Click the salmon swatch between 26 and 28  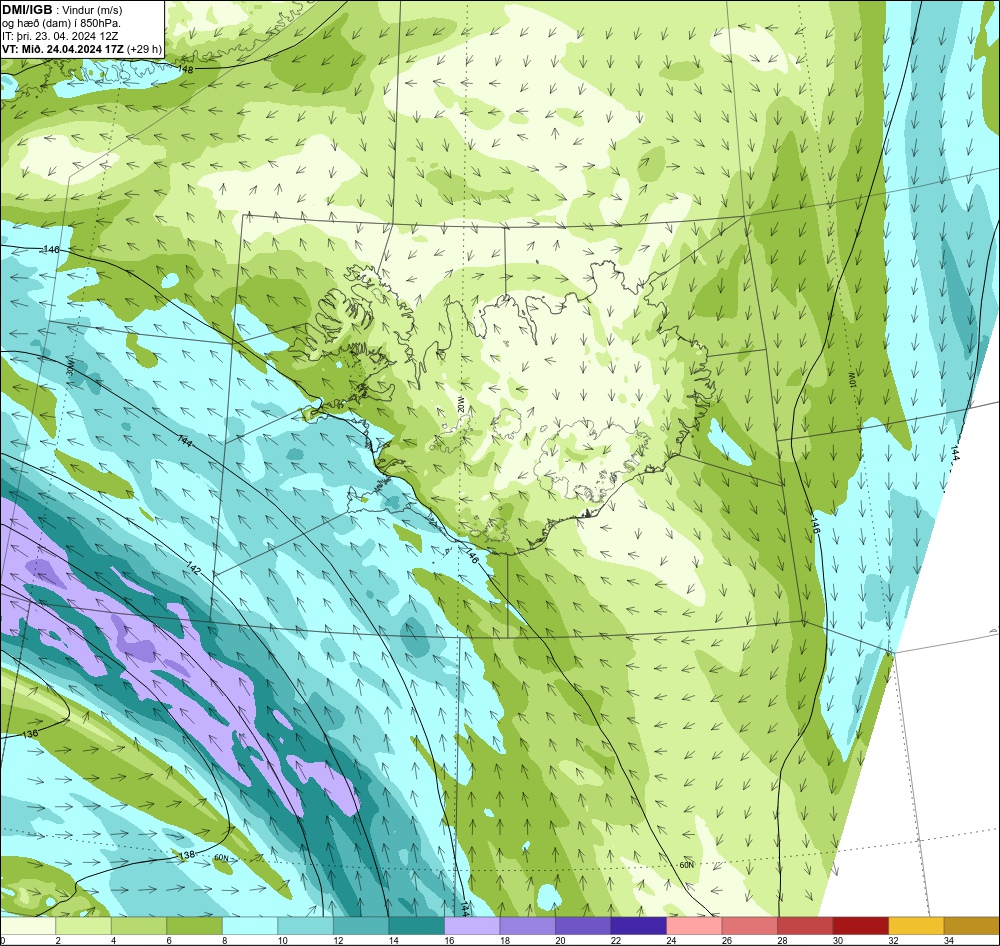tap(749, 926)
